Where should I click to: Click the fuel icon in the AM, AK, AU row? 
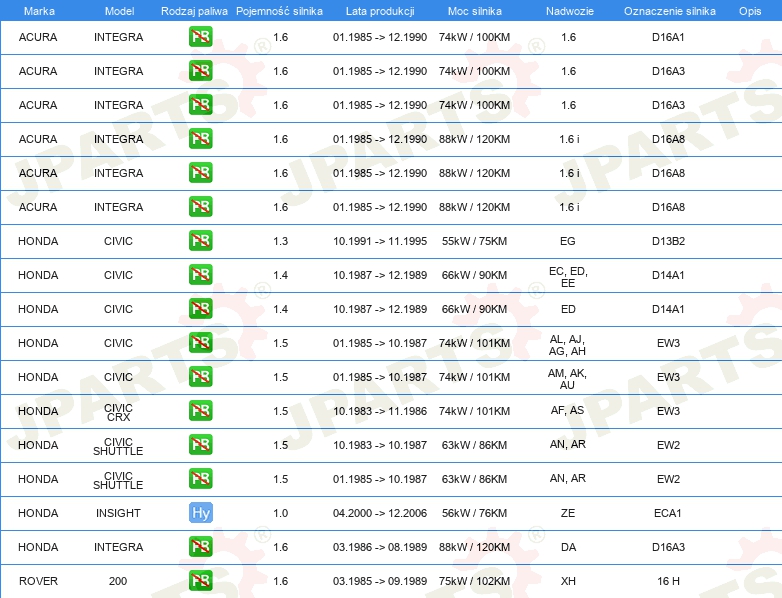tap(200, 377)
